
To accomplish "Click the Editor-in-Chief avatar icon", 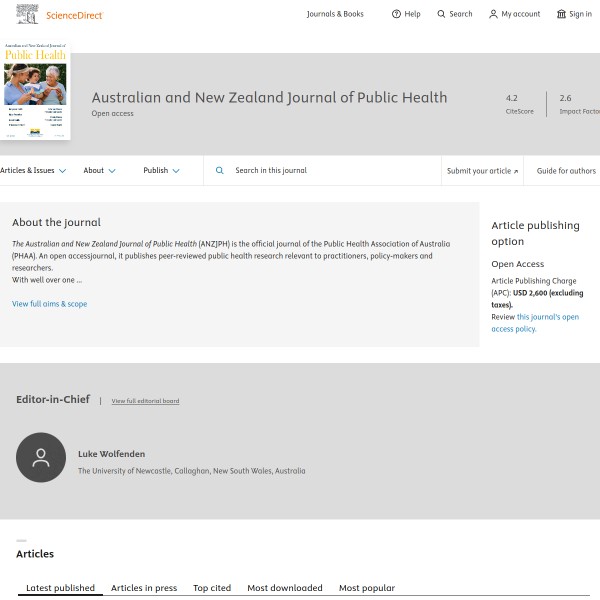I will tap(41, 458).
